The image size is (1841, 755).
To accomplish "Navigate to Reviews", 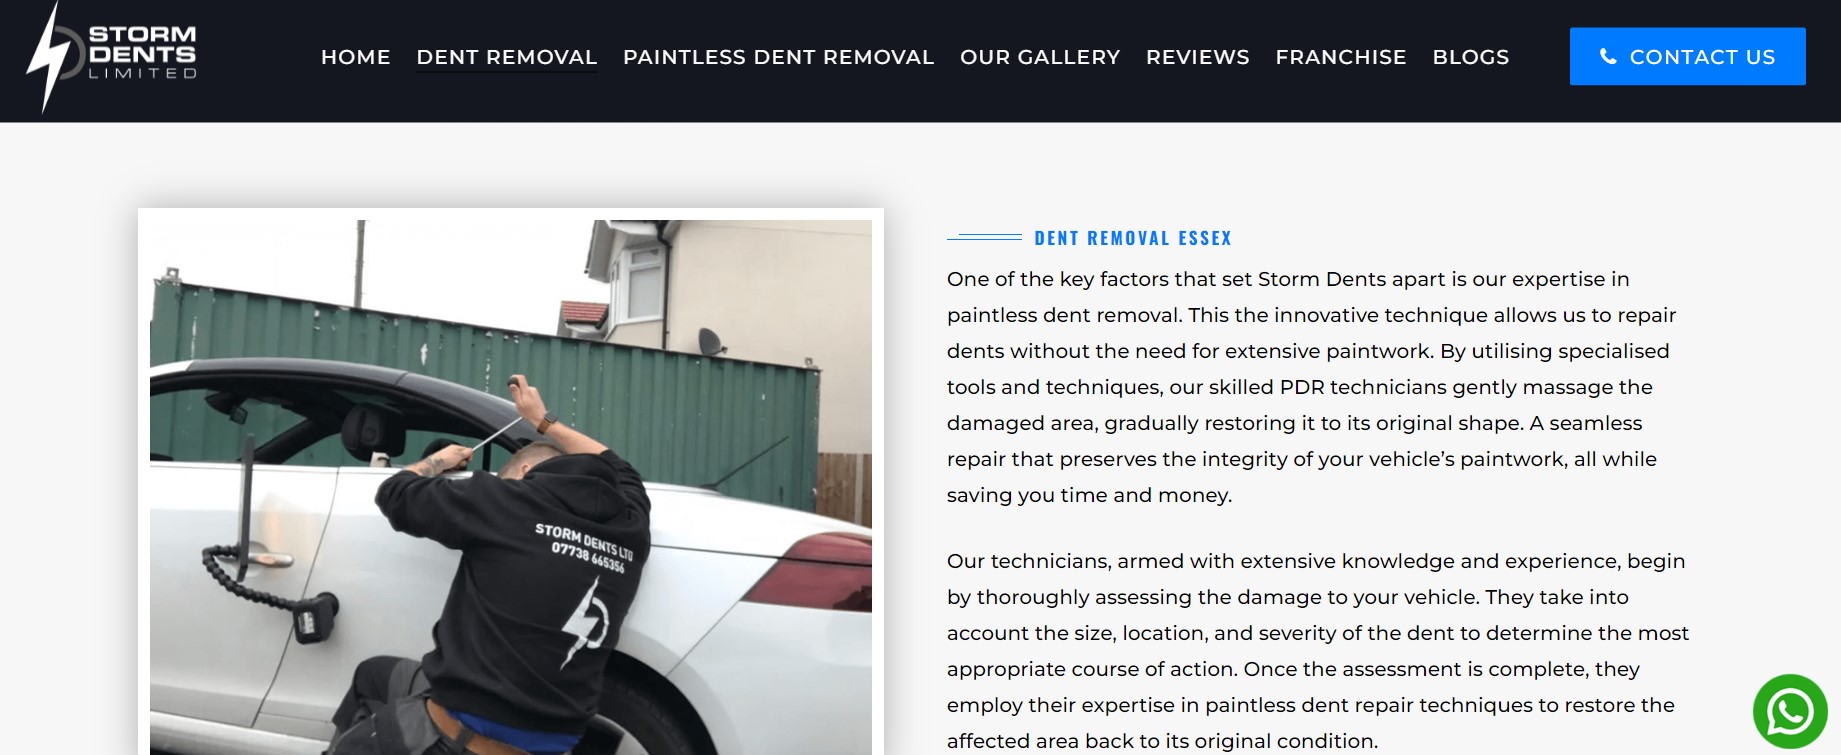I will point(1197,57).
